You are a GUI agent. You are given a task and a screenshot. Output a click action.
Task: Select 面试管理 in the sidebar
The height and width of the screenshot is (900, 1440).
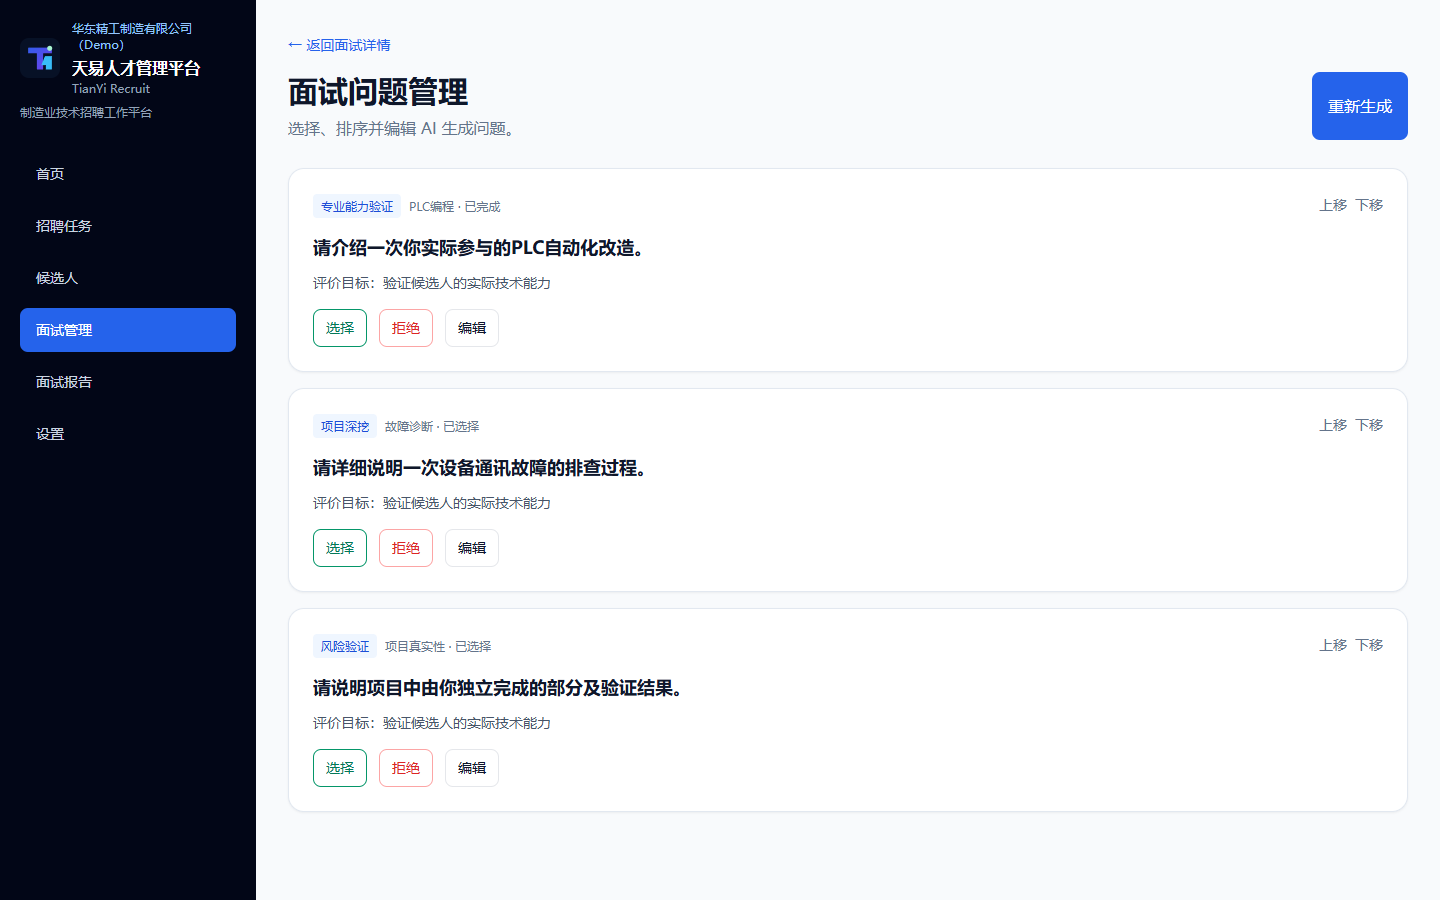point(128,330)
